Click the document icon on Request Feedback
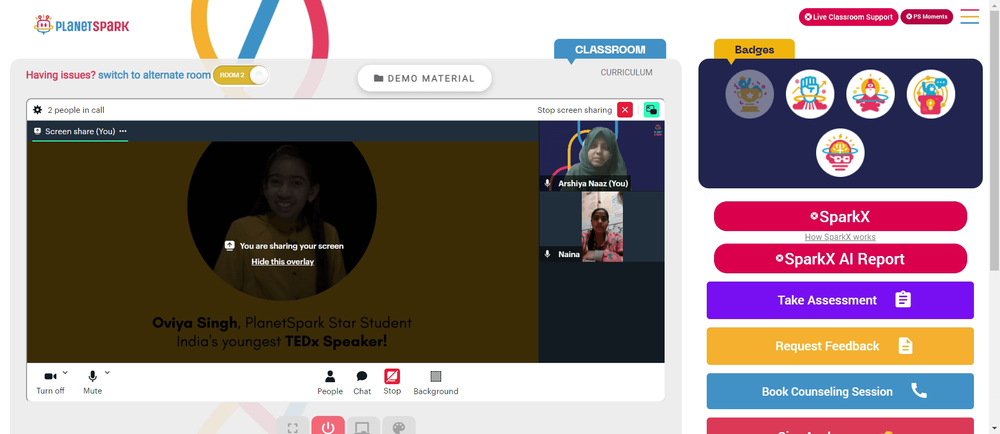 tap(906, 345)
